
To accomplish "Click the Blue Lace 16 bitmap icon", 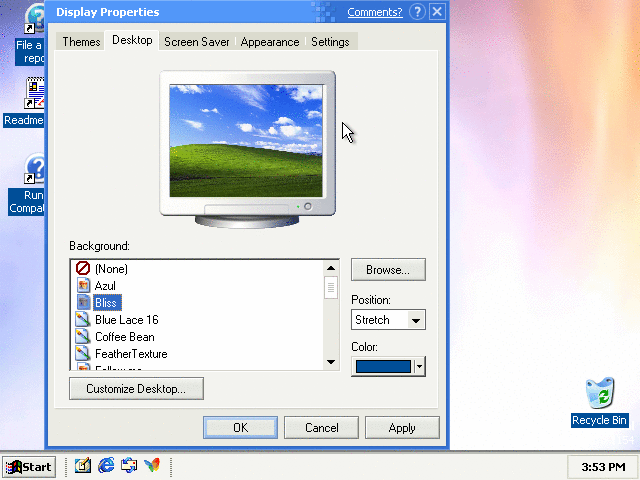I will pyautogui.click(x=83, y=320).
